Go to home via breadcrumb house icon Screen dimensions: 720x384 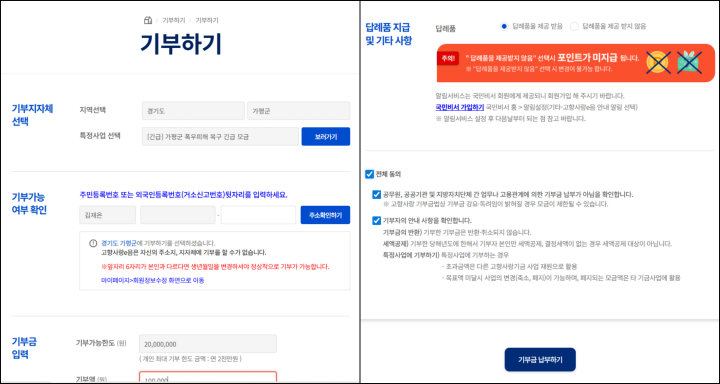[148, 20]
